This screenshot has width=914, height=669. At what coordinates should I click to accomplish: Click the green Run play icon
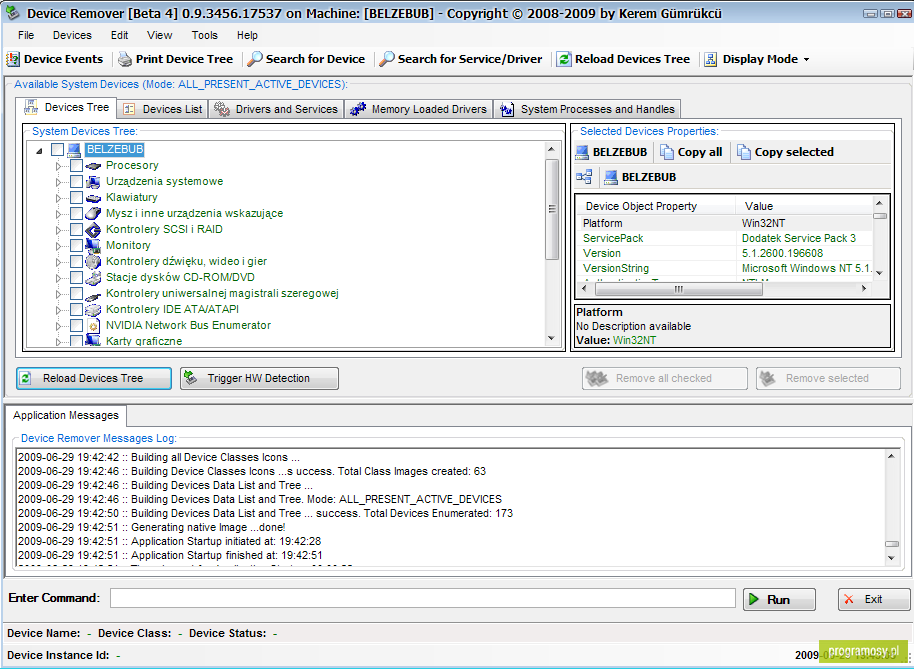(754, 599)
